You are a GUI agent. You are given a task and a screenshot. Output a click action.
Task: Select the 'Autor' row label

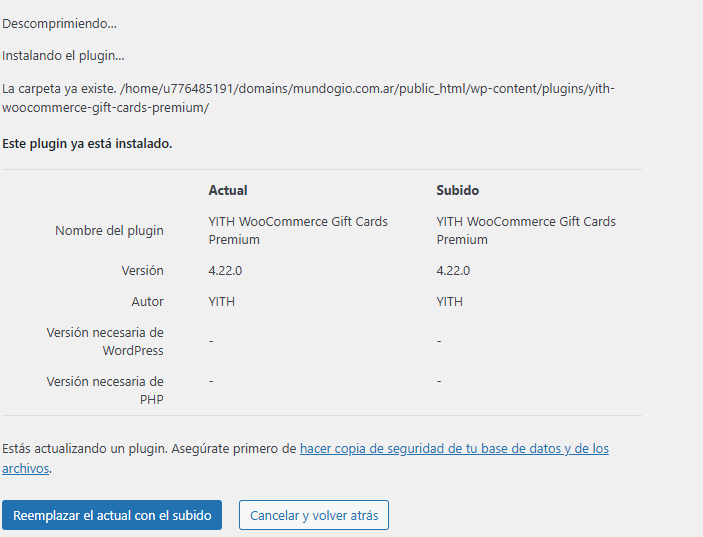tap(147, 301)
